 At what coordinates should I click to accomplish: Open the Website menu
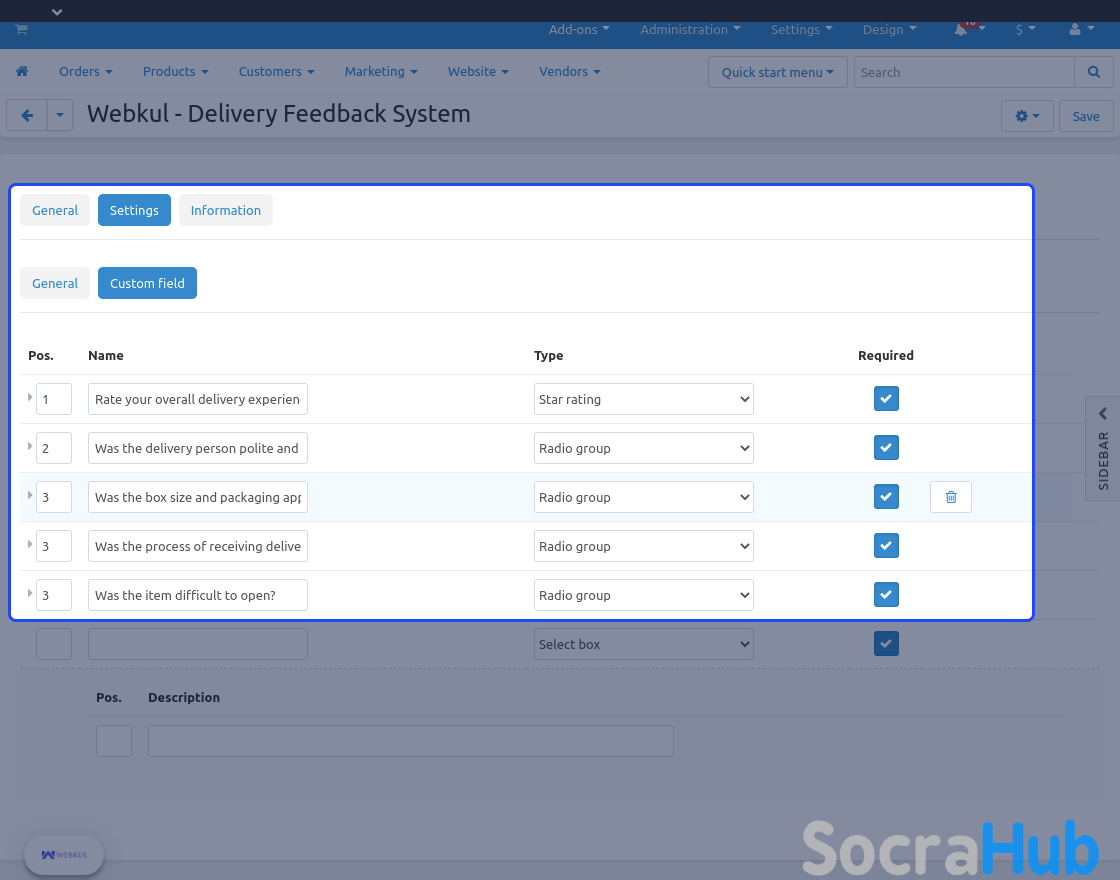point(478,71)
